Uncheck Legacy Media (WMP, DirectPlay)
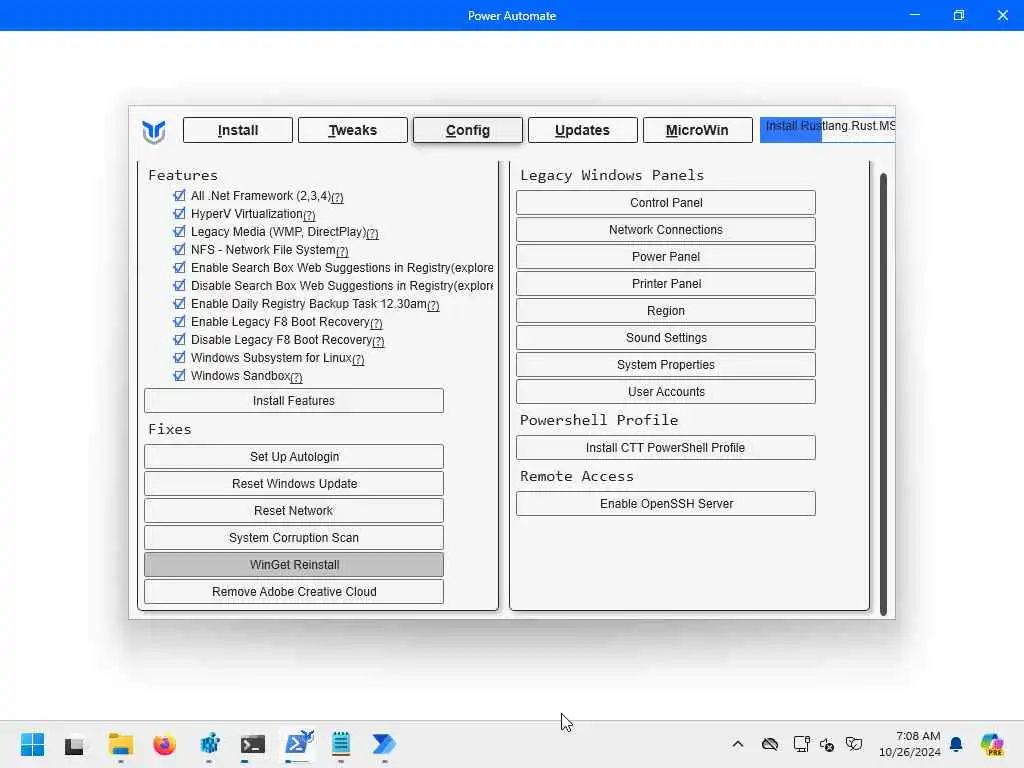This screenshot has height=768, width=1024. pyautogui.click(x=179, y=231)
